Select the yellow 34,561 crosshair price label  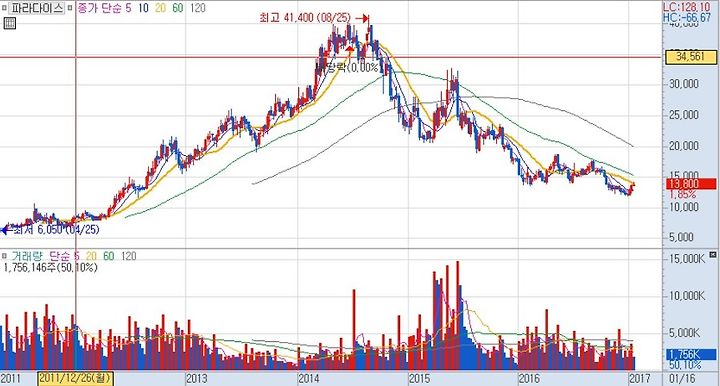691,57
